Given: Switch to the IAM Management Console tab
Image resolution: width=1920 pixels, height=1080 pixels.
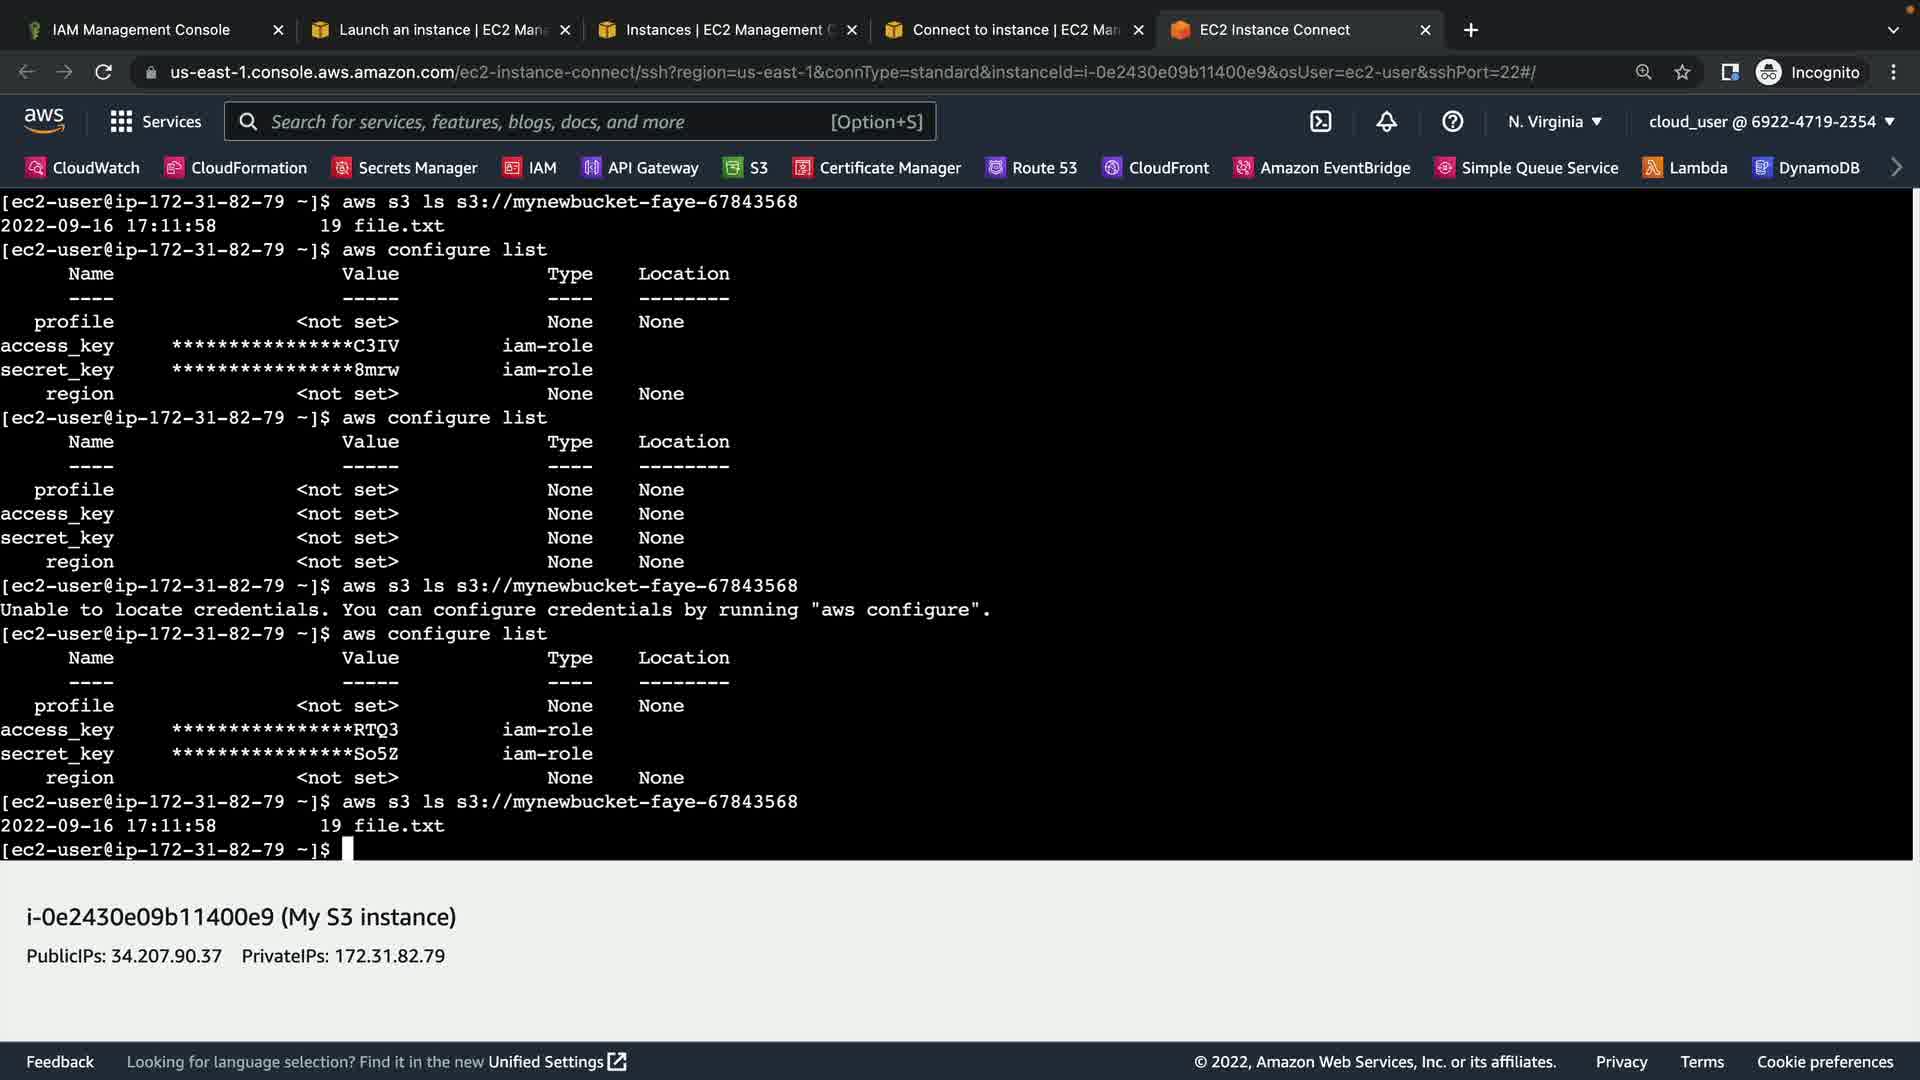Looking at the screenshot, I should pyautogui.click(x=141, y=30).
